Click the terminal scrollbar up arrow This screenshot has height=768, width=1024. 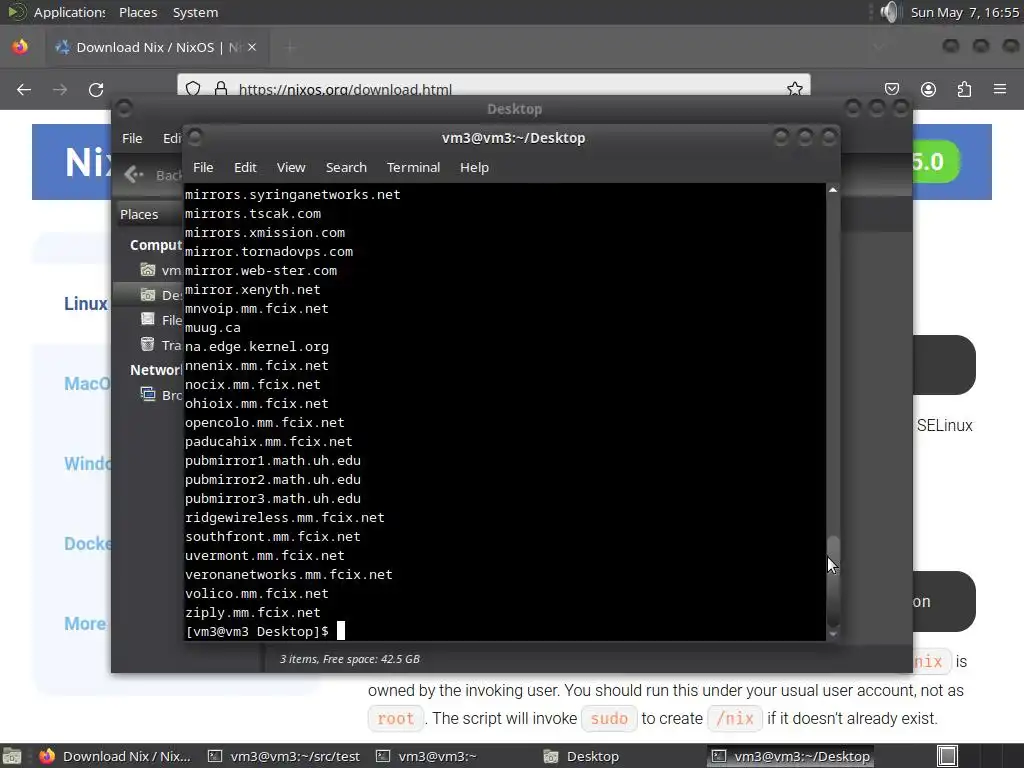[833, 190]
